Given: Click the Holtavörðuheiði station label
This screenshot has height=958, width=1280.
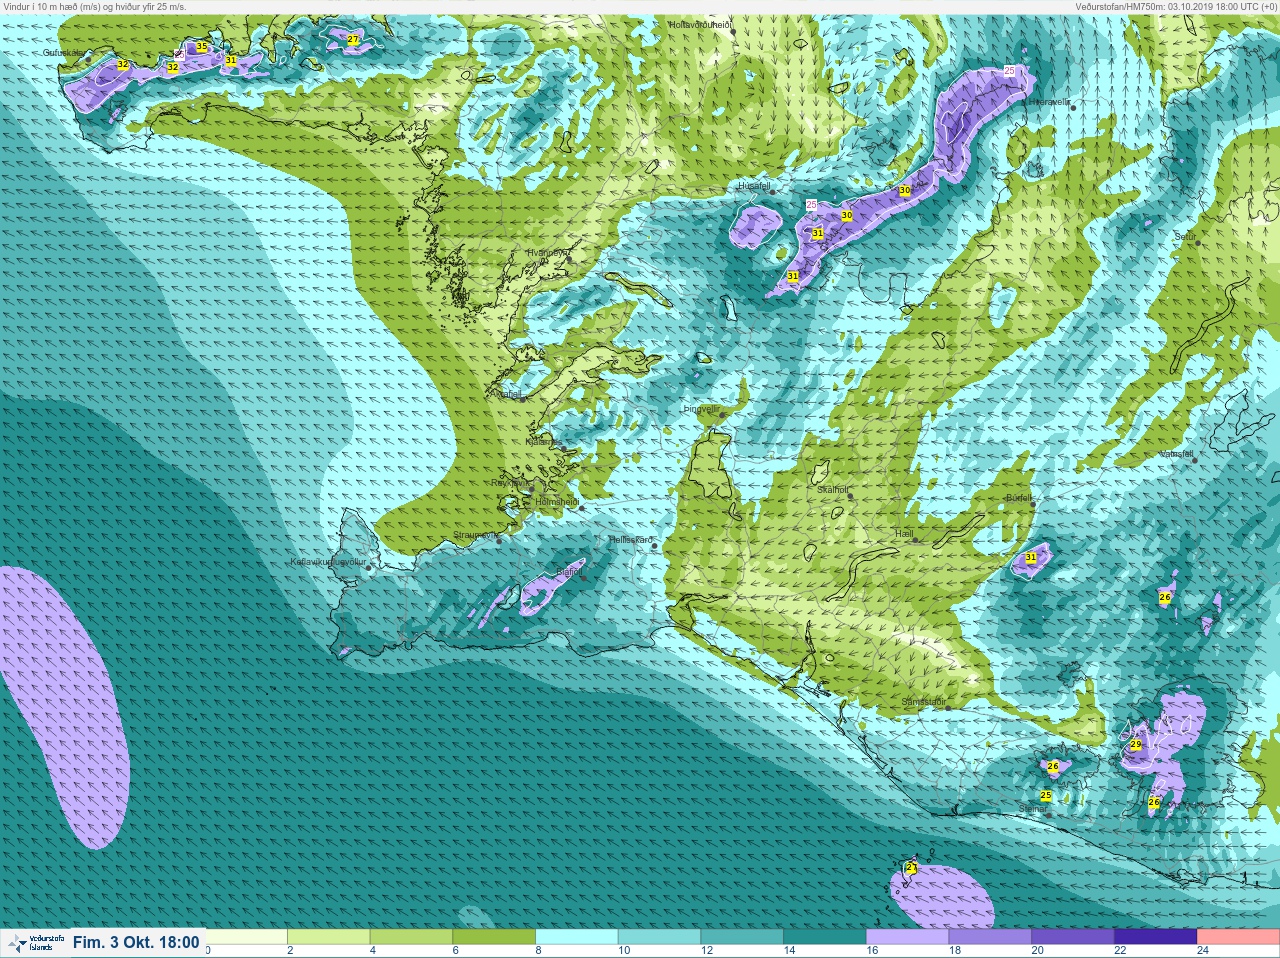Looking at the screenshot, I should pyautogui.click(x=701, y=24).
